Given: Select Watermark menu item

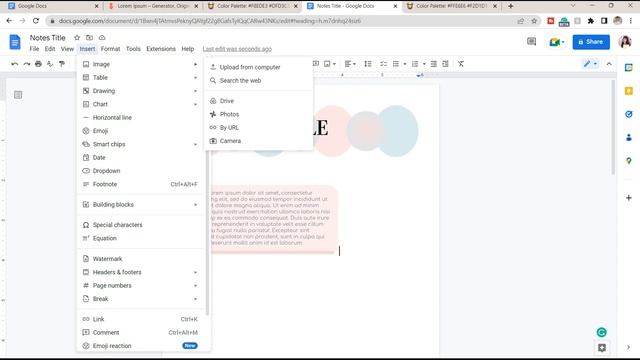Looking at the screenshot, I should point(140,259).
